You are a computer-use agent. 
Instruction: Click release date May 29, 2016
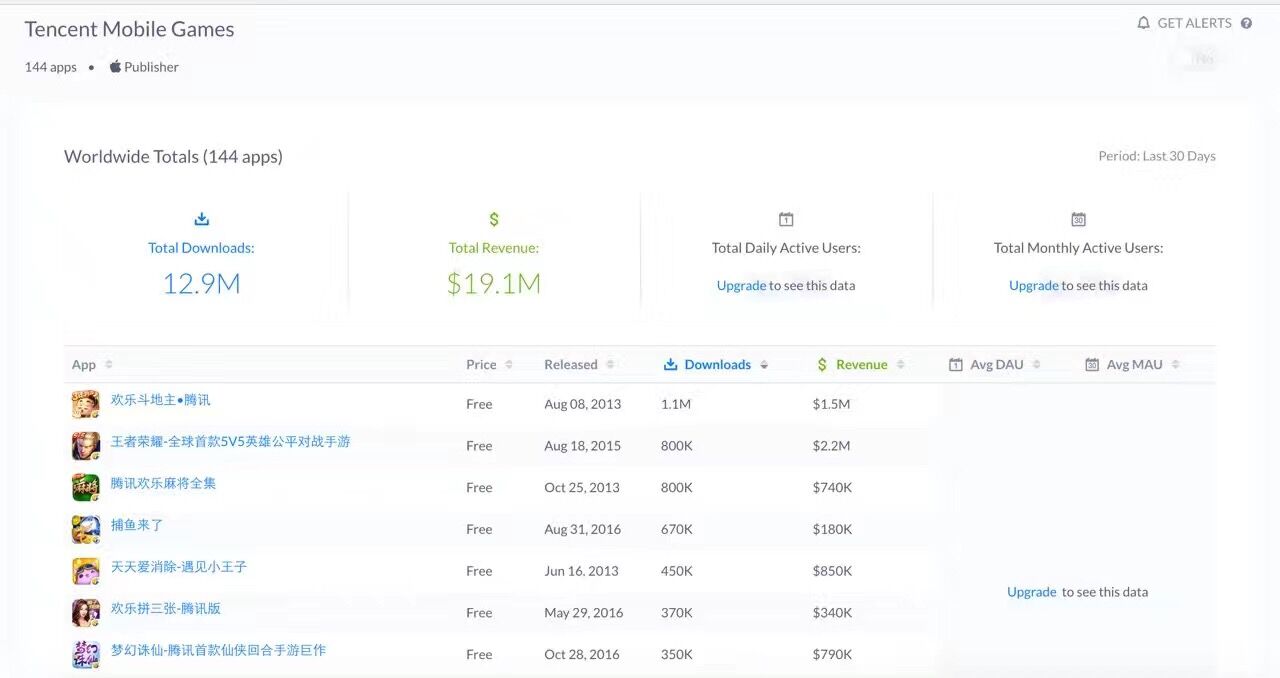point(583,613)
